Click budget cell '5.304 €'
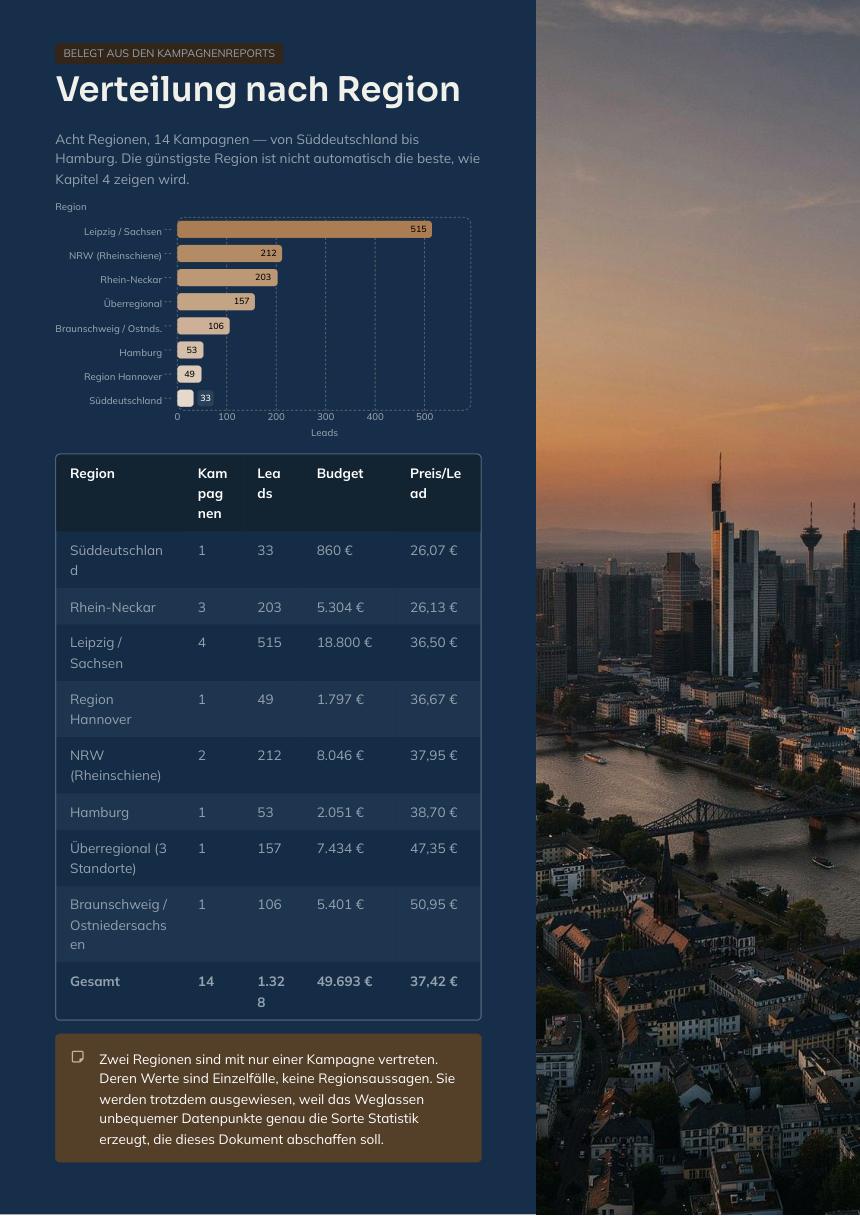The image size is (860, 1216). point(340,607)
